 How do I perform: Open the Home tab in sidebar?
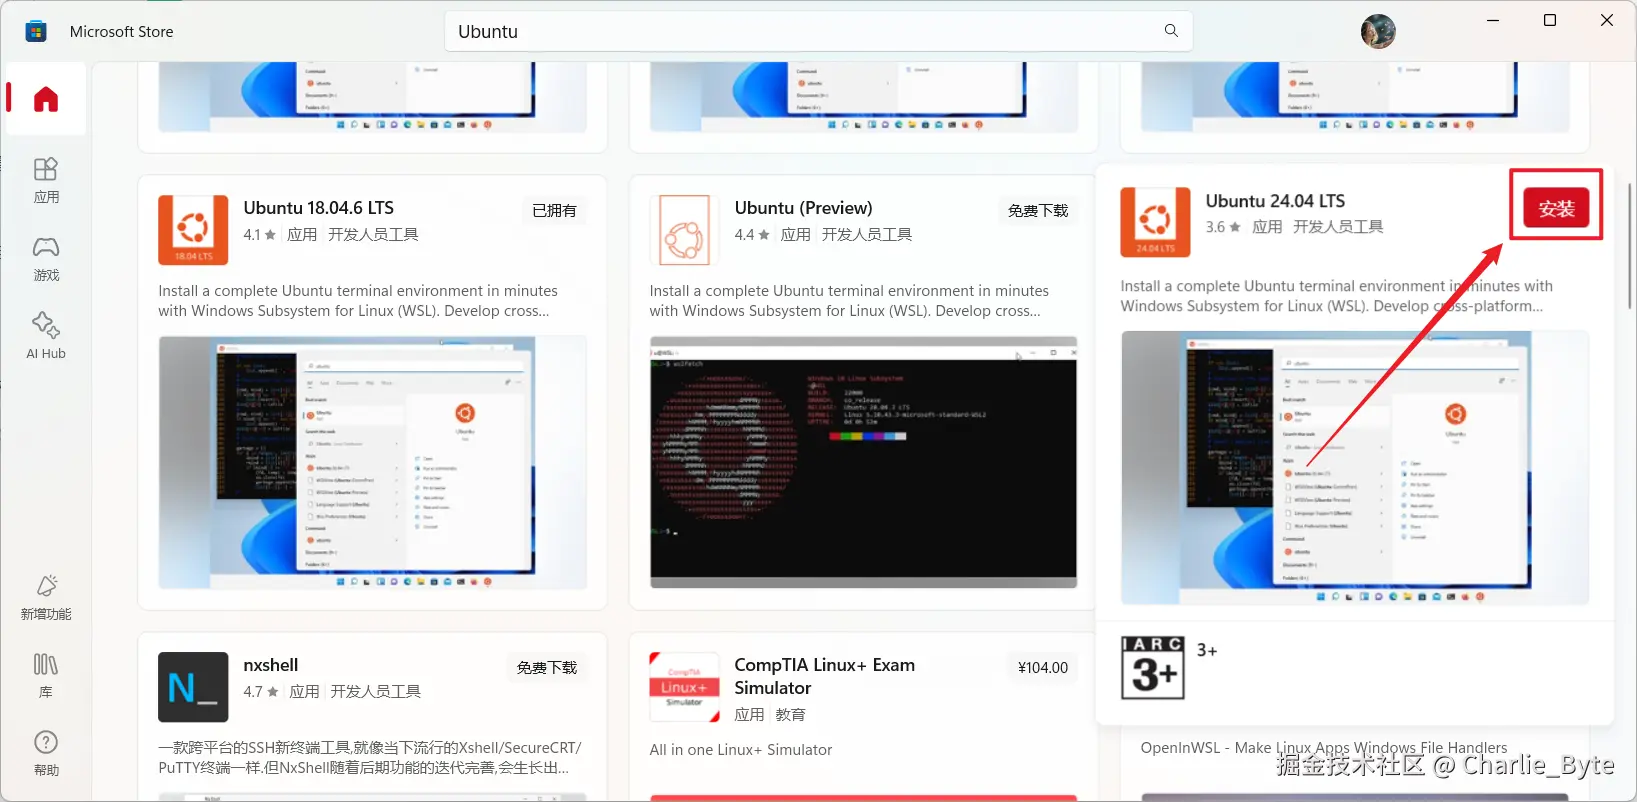[x=46, y=99]
